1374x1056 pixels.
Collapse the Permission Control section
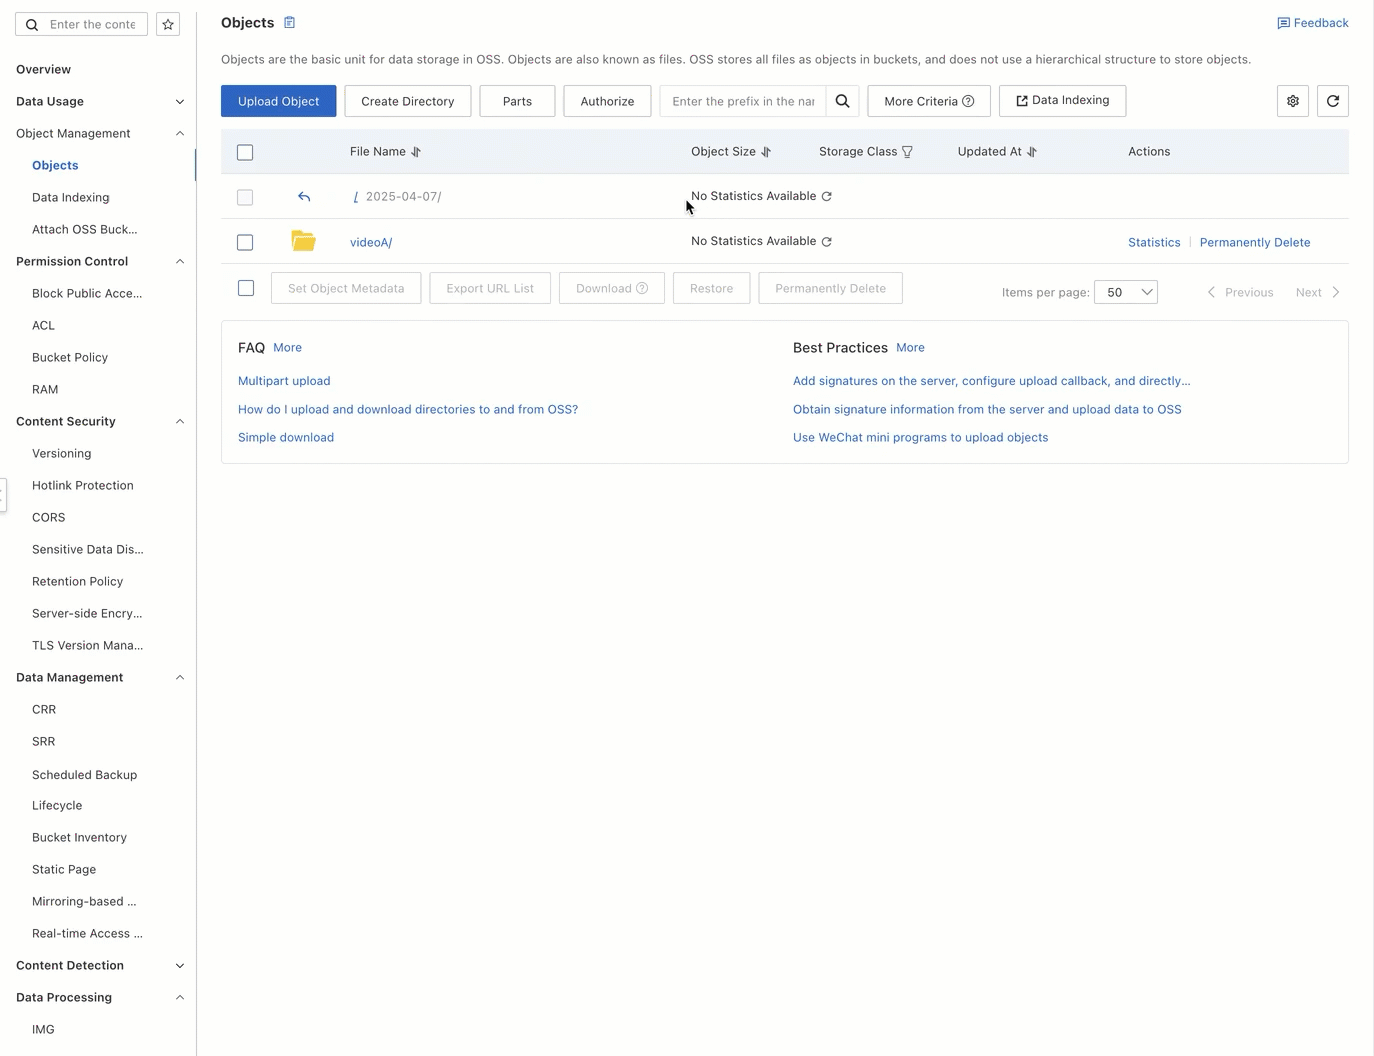click(180, 261)
